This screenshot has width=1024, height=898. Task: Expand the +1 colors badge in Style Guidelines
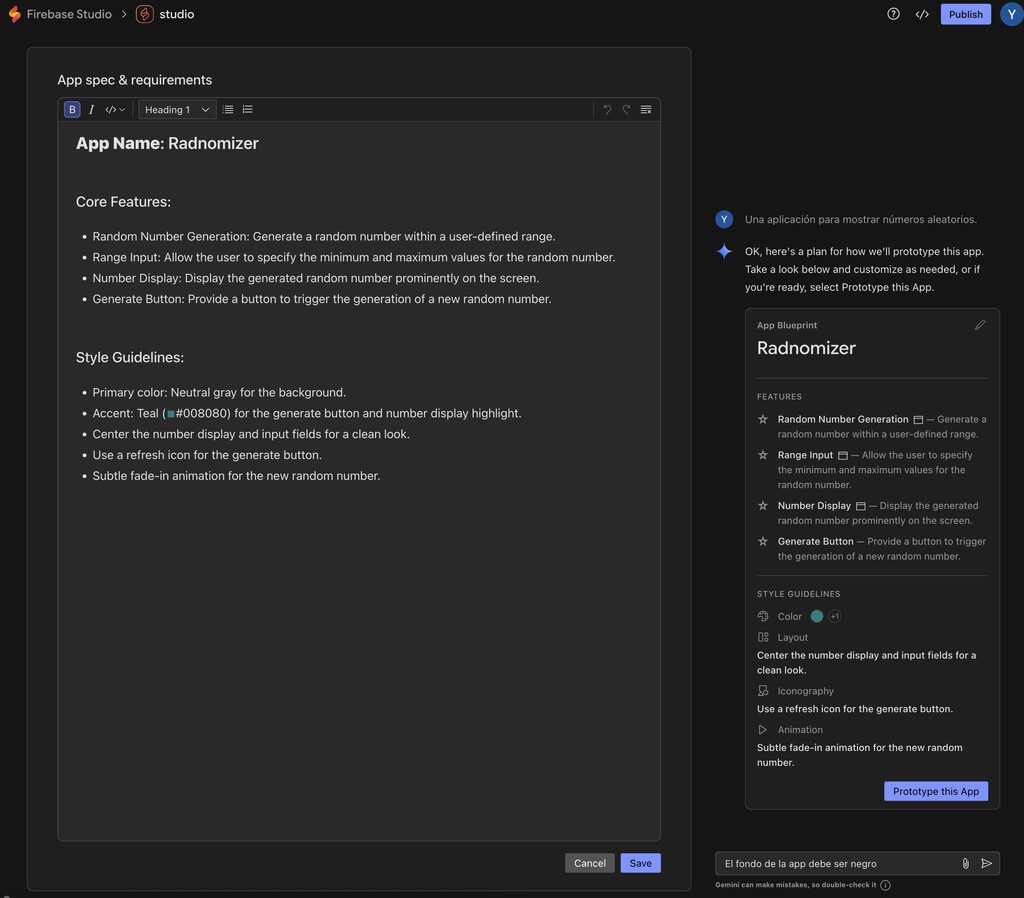(833, 616)
